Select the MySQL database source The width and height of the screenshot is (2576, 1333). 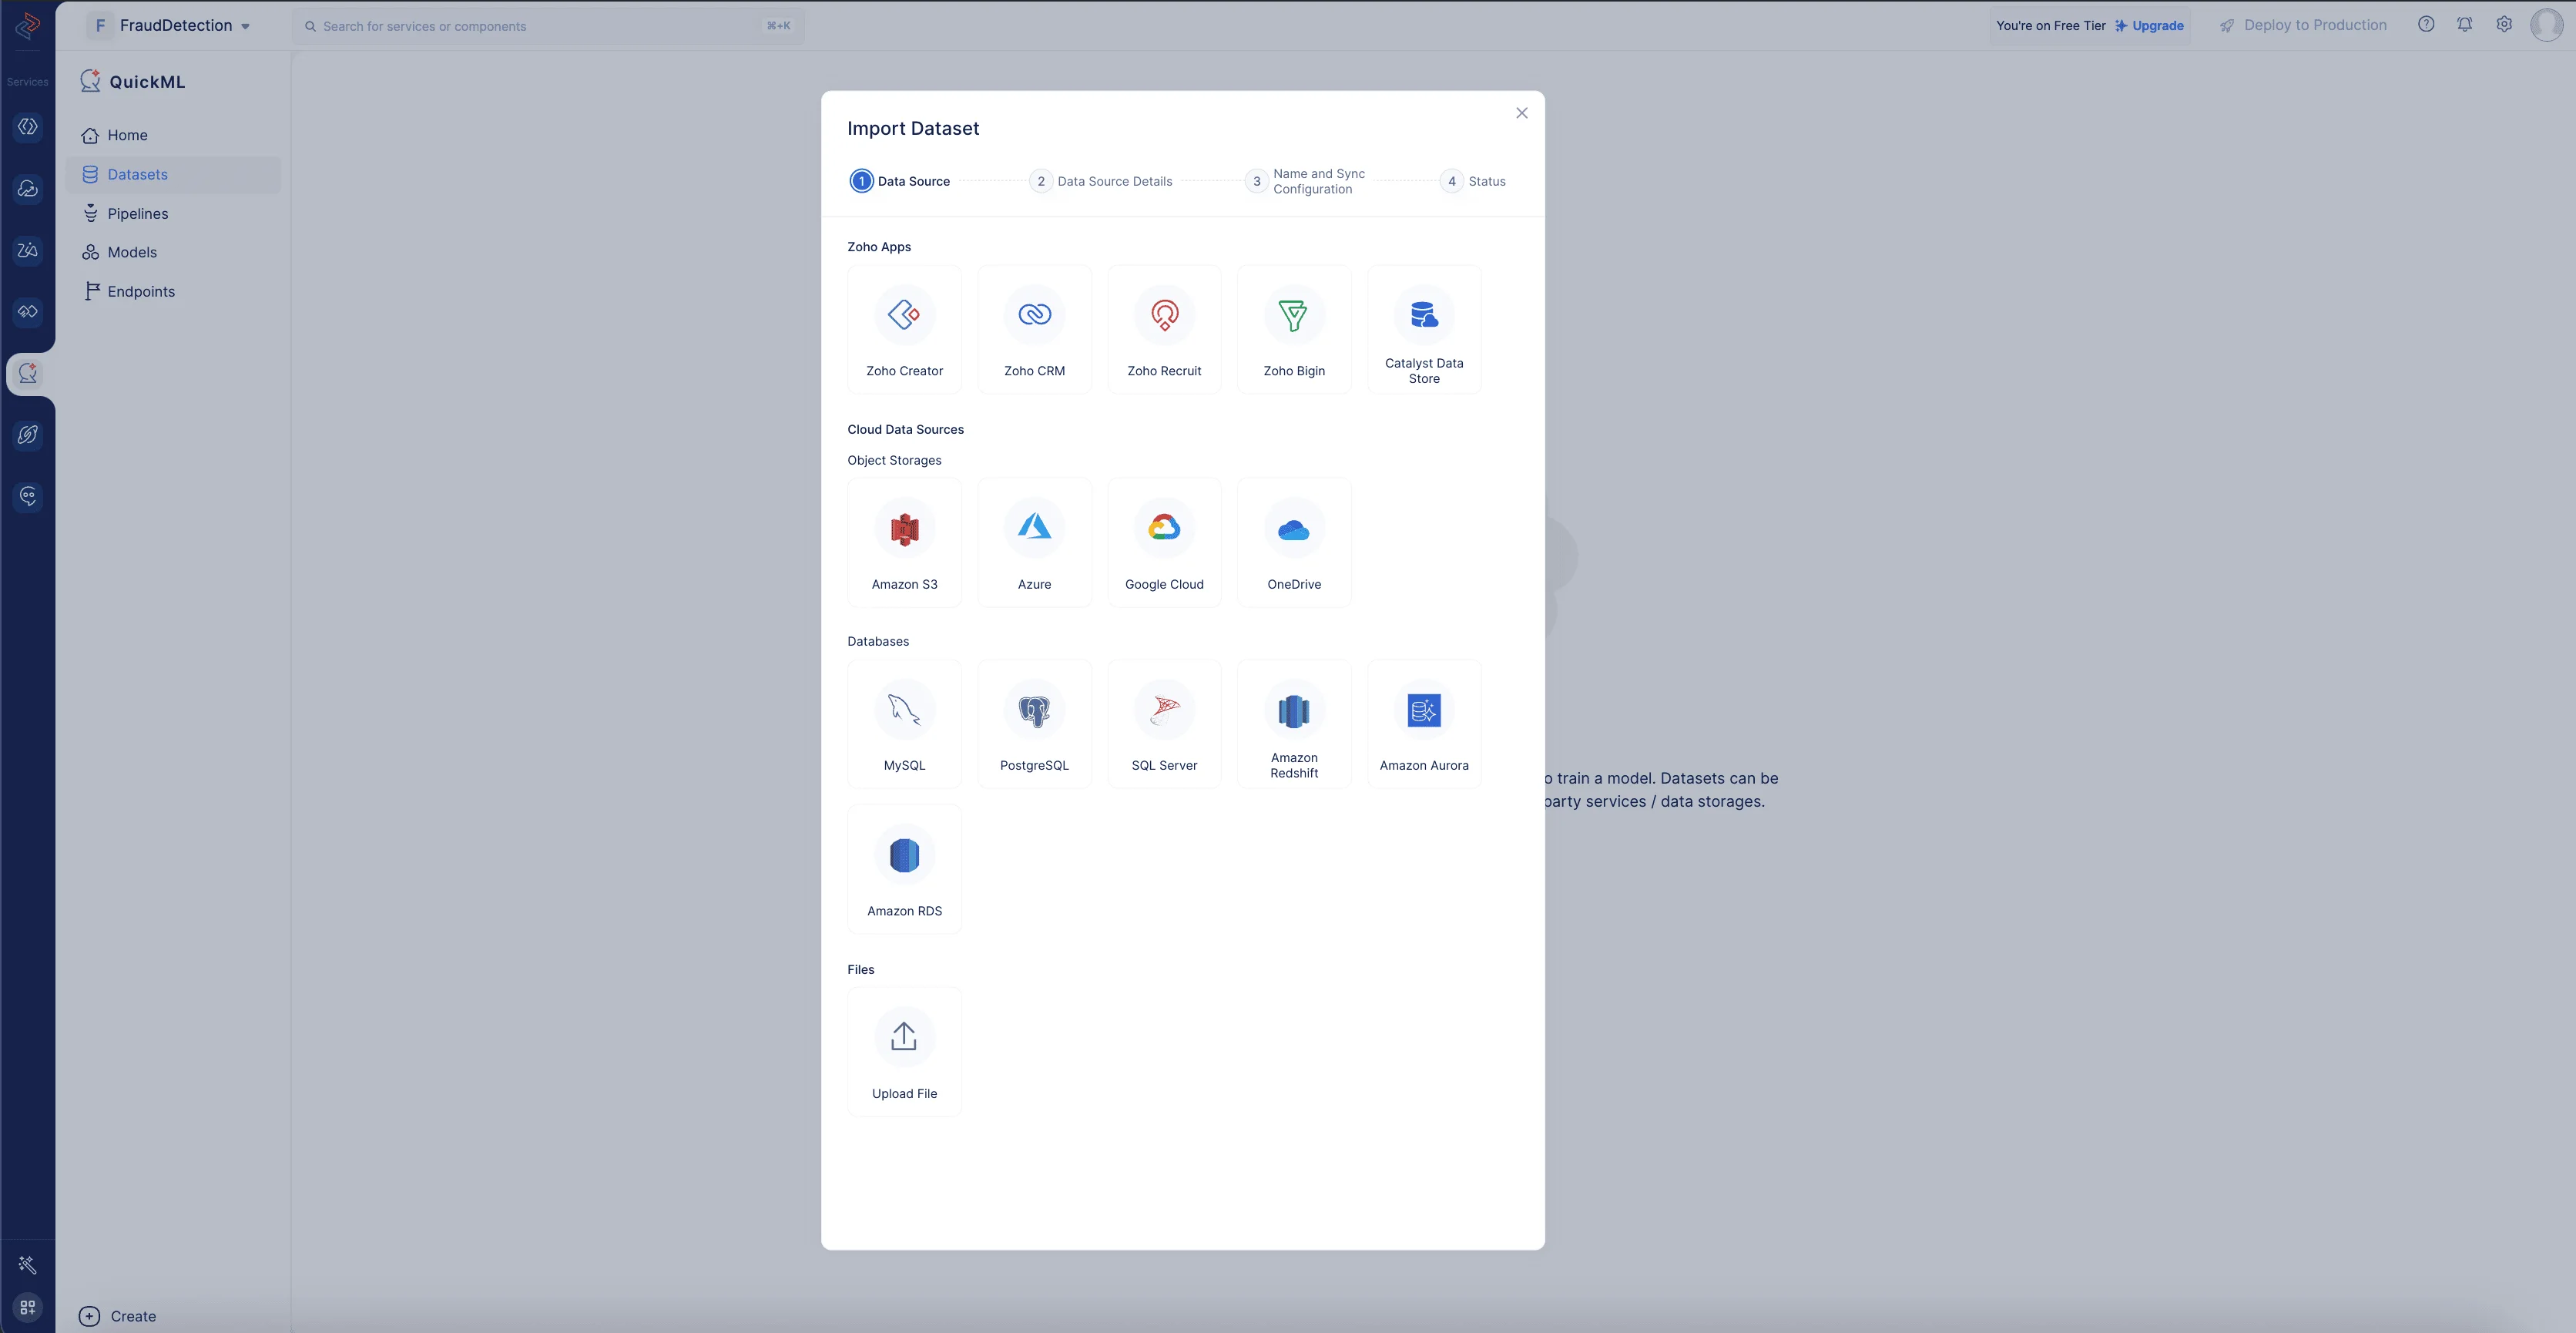click(x=904, y=723)
